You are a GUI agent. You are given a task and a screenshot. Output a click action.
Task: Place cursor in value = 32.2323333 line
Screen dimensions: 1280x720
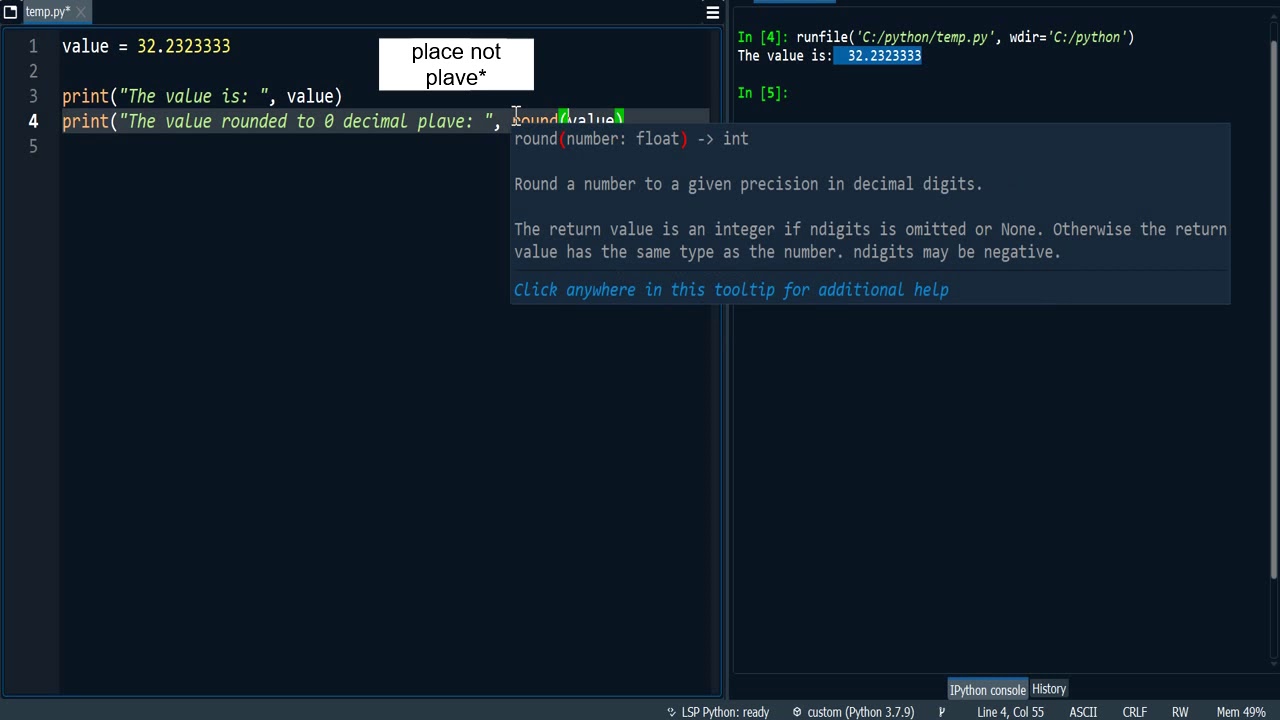(x=146, y=46)
